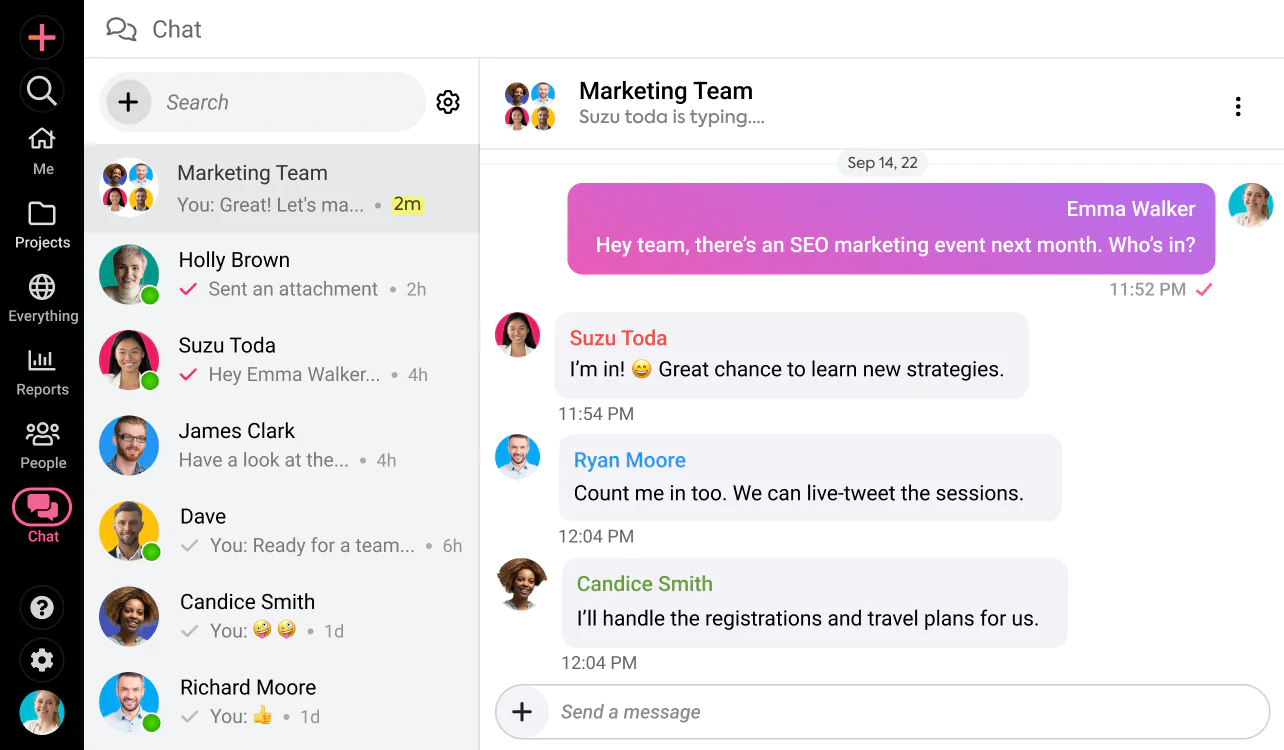Open the Chat section icon
This screenshot has width=1284, height=750.
coord(42,510)
